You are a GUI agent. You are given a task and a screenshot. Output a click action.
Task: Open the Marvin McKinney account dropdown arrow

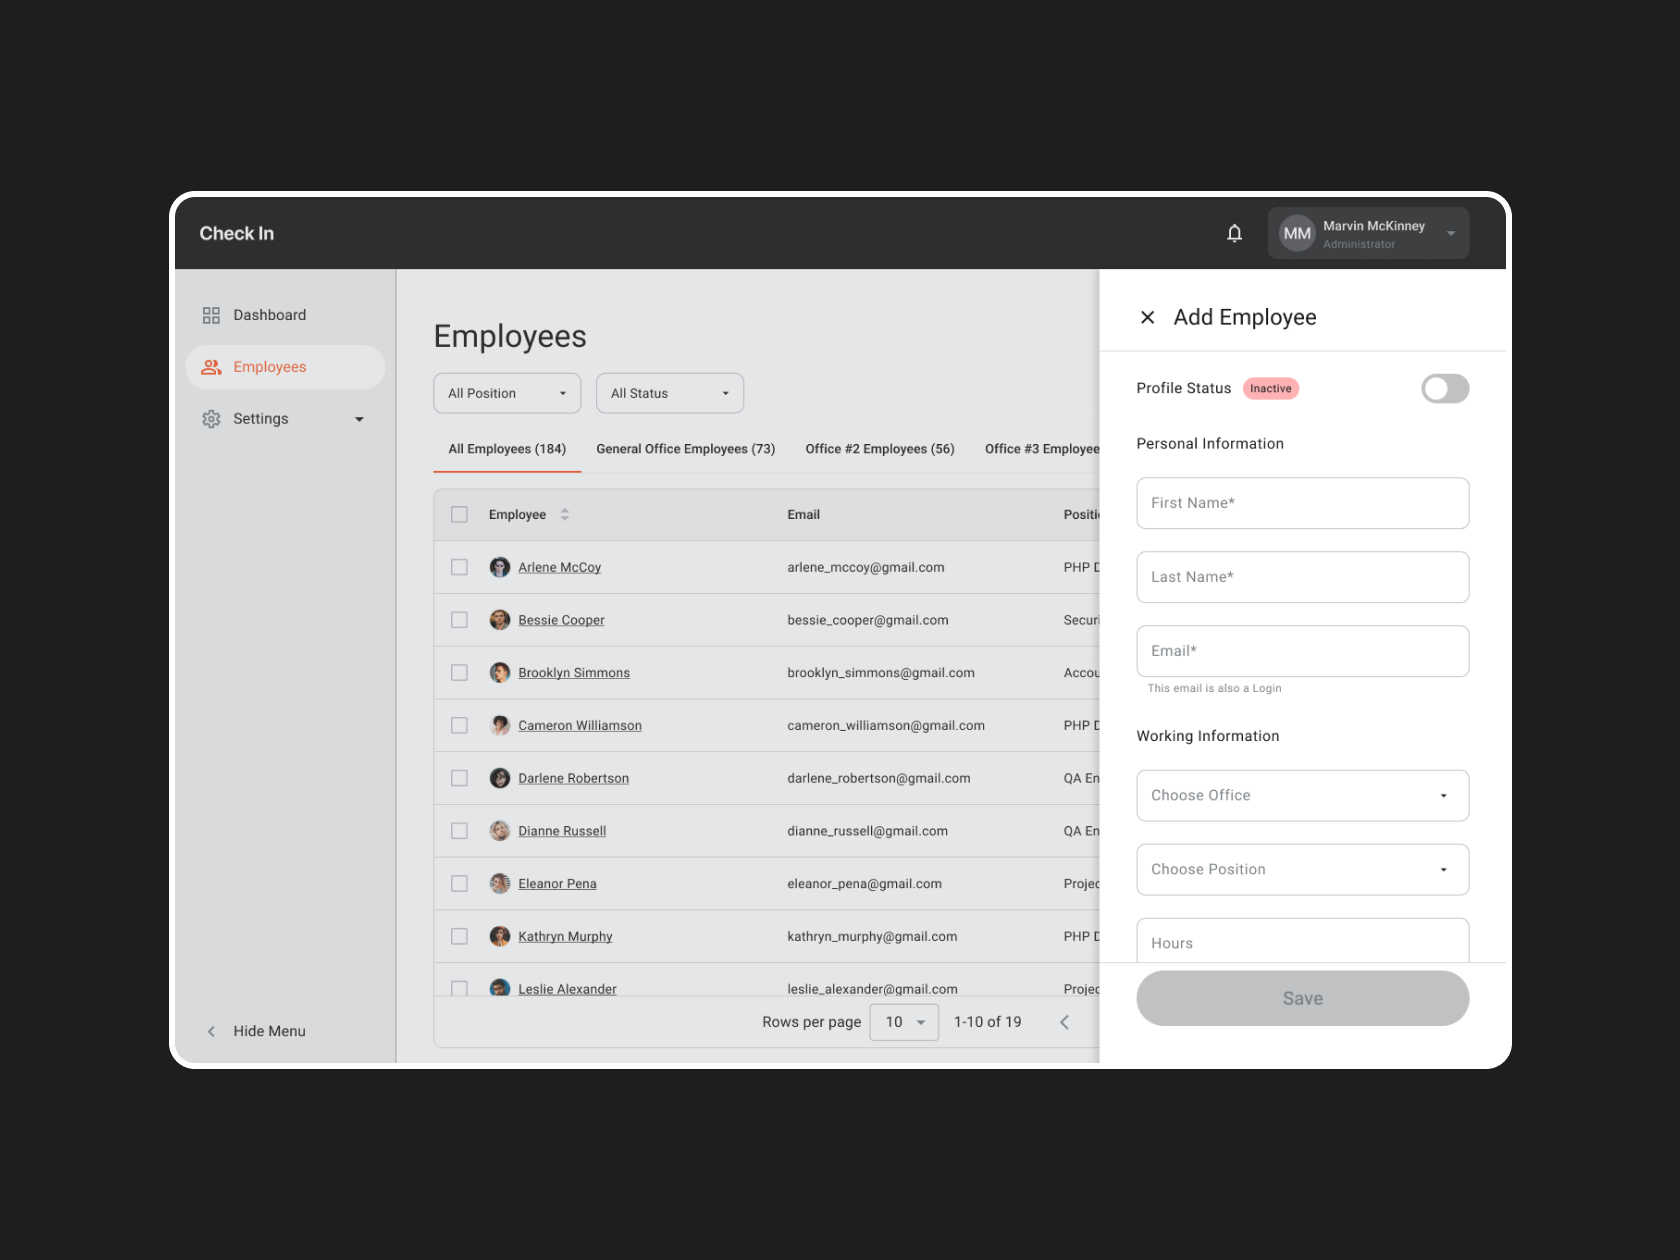(x=1450, y=233)
